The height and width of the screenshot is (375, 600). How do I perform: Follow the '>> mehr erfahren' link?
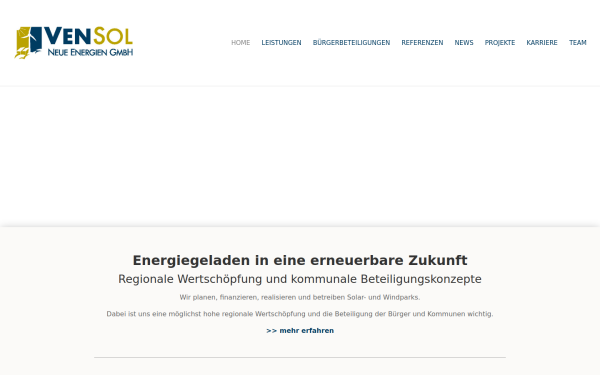coord(300,331)
